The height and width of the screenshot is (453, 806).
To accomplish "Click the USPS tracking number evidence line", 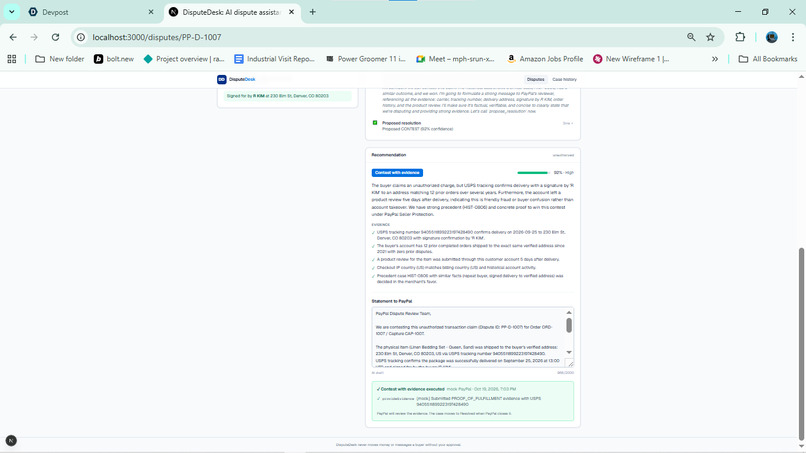I will coord(471,235).
